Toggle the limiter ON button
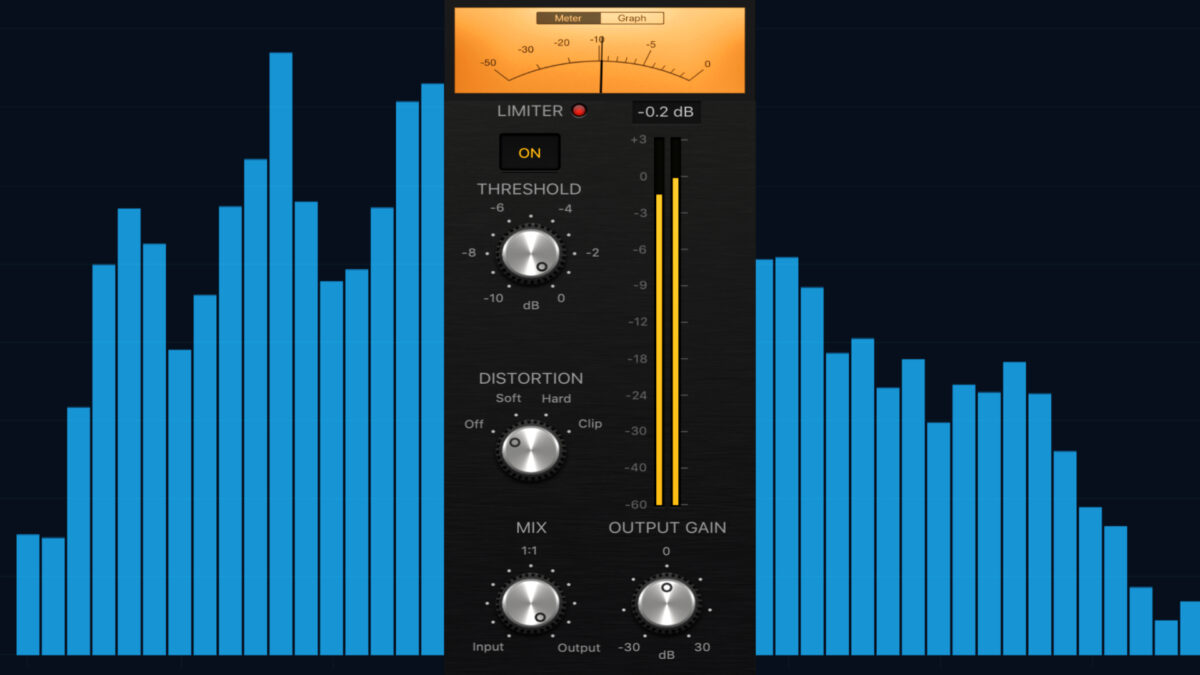Viewport: 1200px width, 675px height. [530, 152]
